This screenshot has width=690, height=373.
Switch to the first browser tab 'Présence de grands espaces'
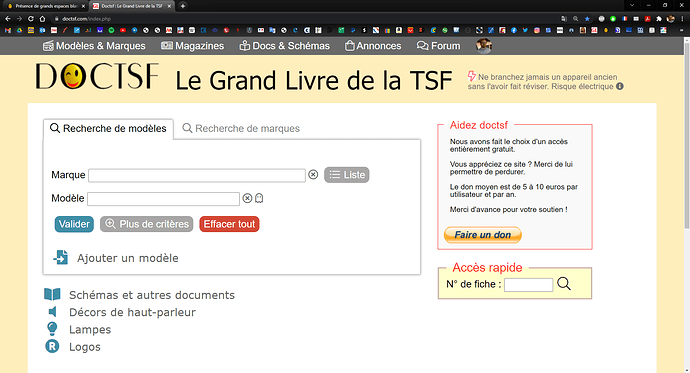tap(46, 6)
